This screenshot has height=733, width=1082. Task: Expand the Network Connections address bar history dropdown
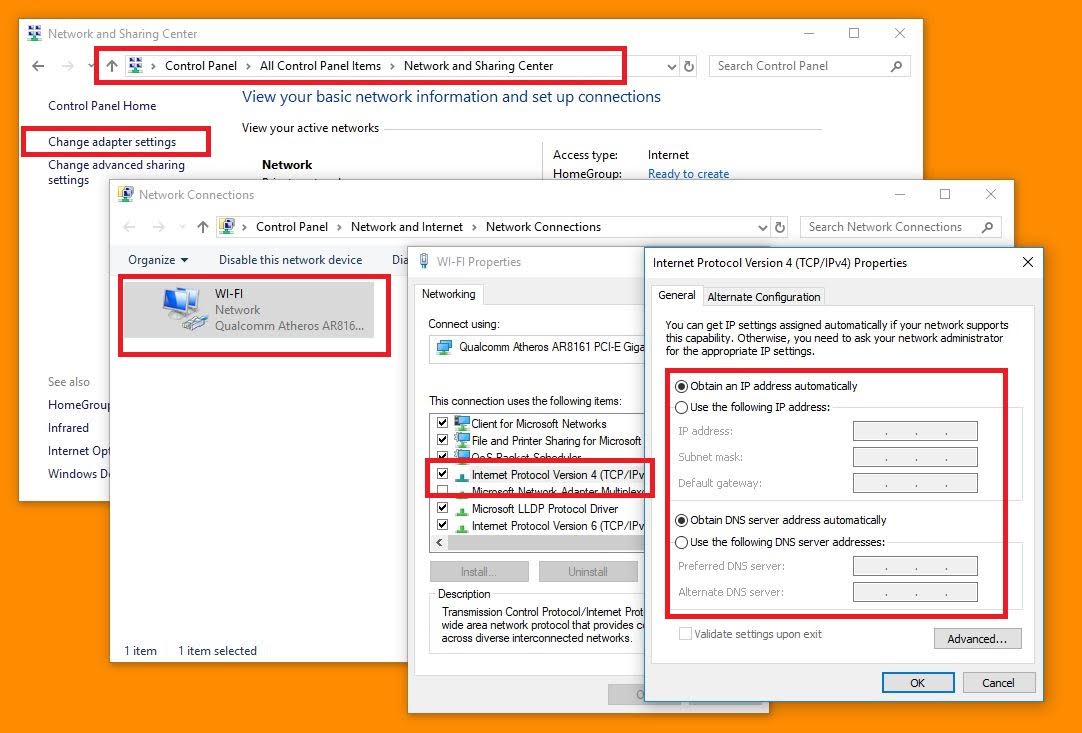coord(763,227)
